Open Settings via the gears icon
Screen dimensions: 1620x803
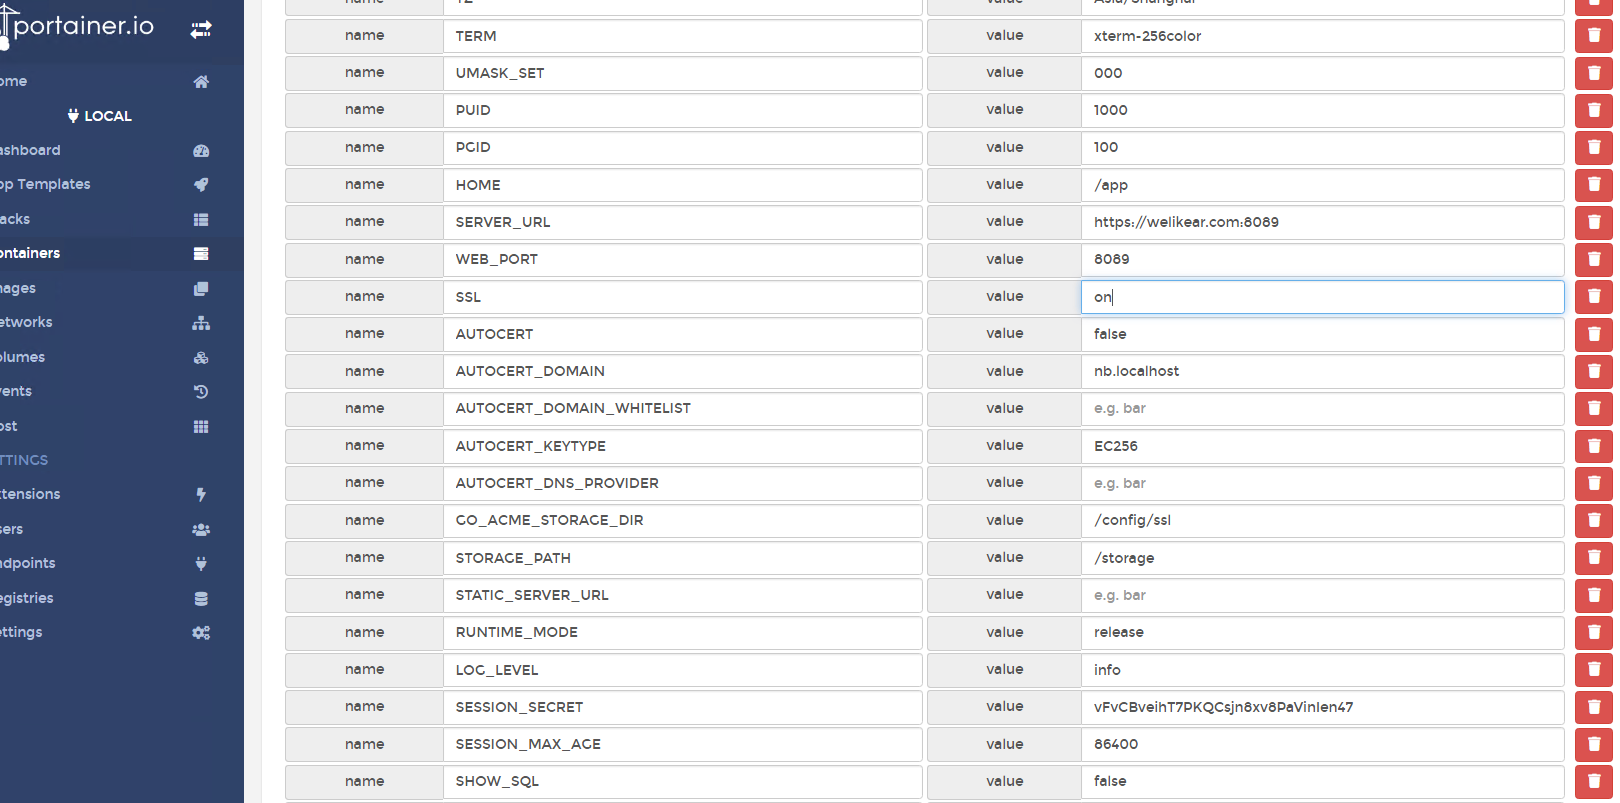(201, 633)
